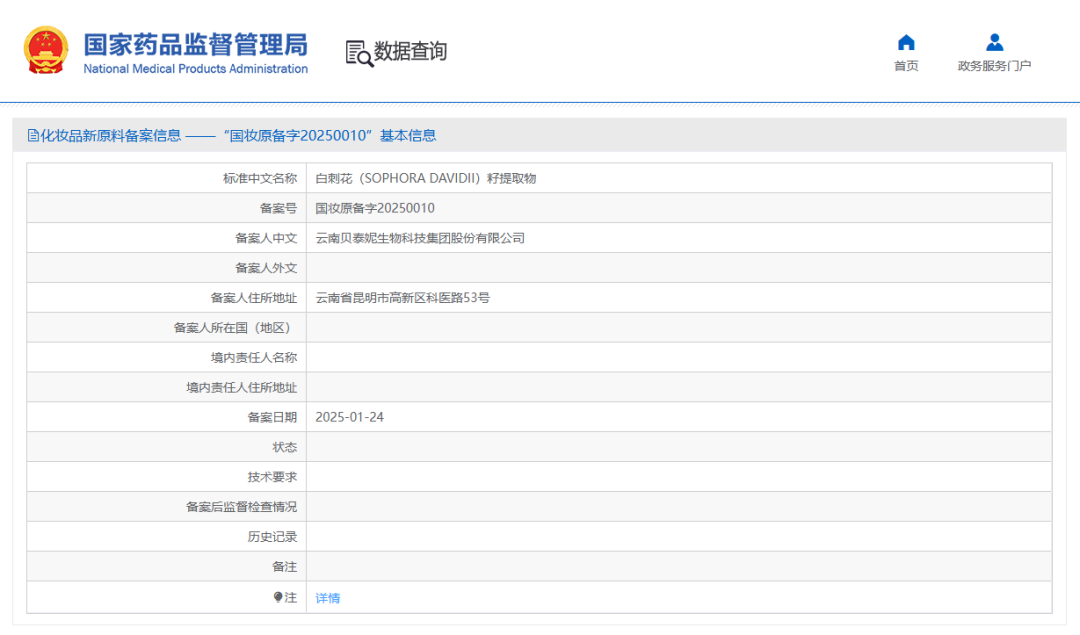
Task: Click the section header 化妆品新原料备案信息
Action: pyautogui.click(x=110, y=136)
